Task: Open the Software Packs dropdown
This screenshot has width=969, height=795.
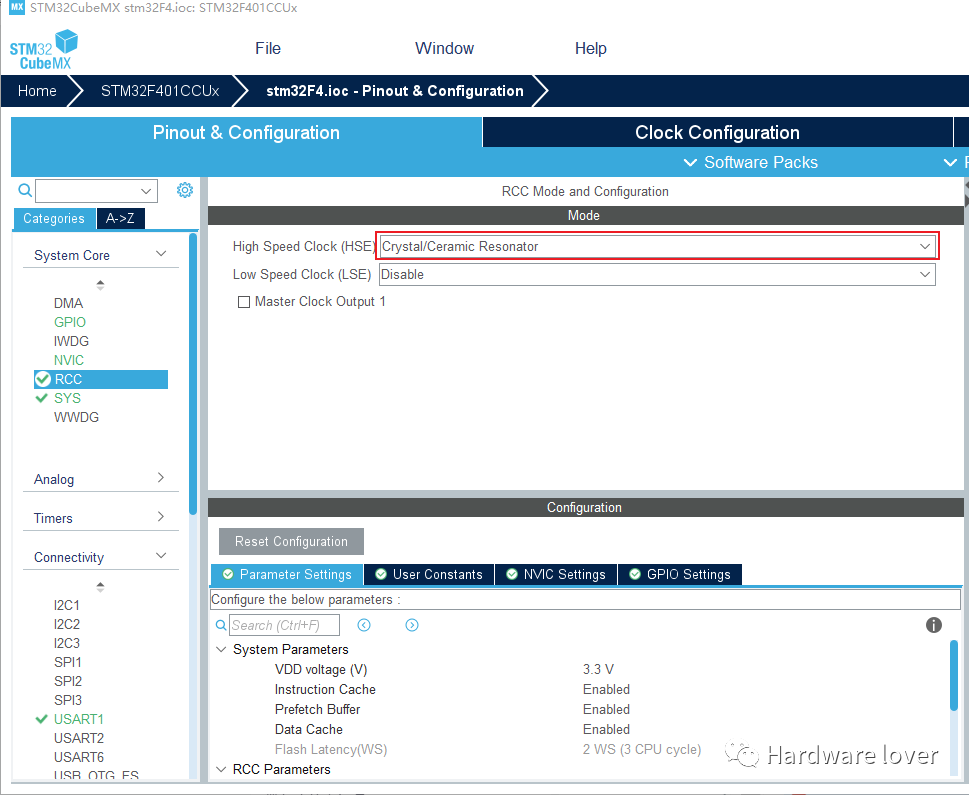Action: (750, 163)
